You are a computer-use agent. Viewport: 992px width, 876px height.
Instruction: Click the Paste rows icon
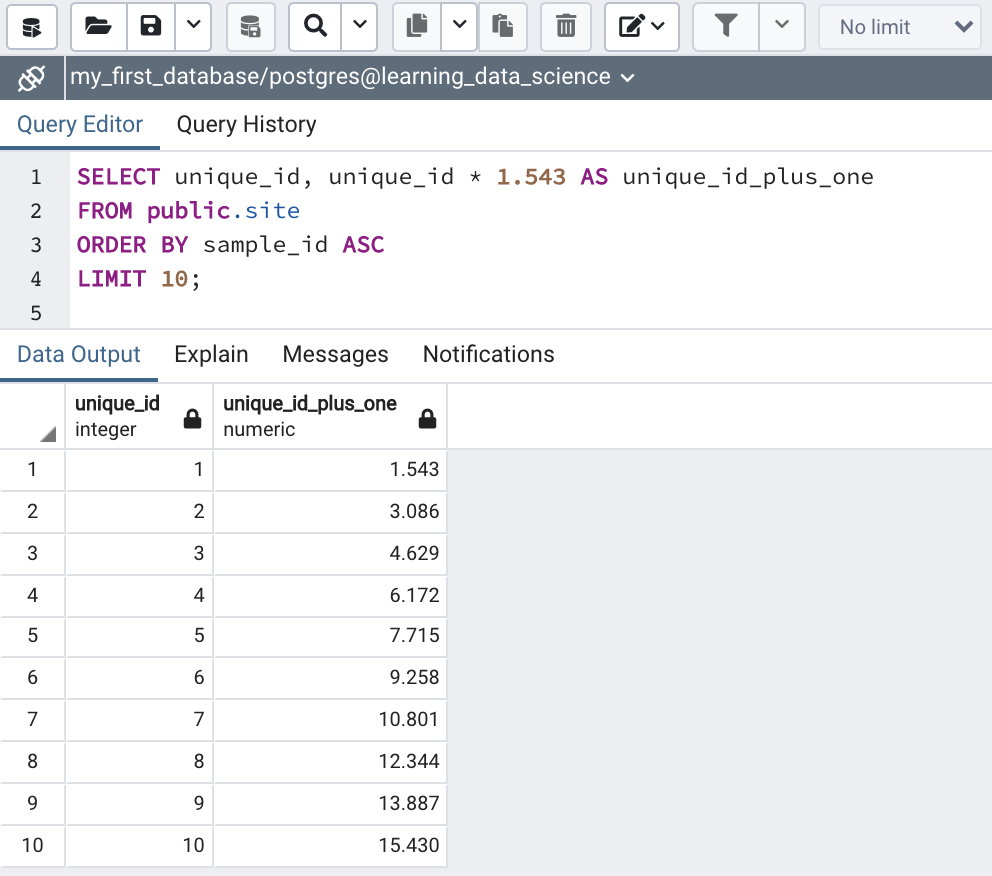coord(503,26)
